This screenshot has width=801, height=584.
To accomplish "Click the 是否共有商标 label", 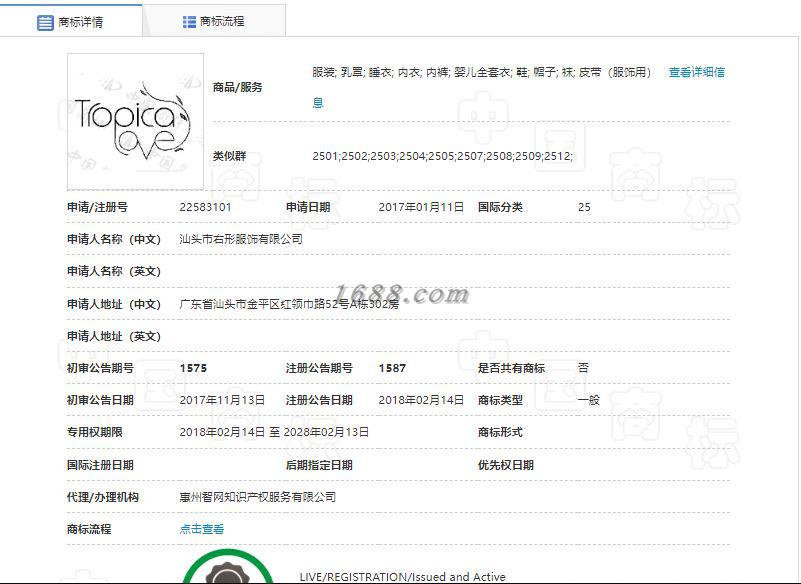I will pos(511,368).
